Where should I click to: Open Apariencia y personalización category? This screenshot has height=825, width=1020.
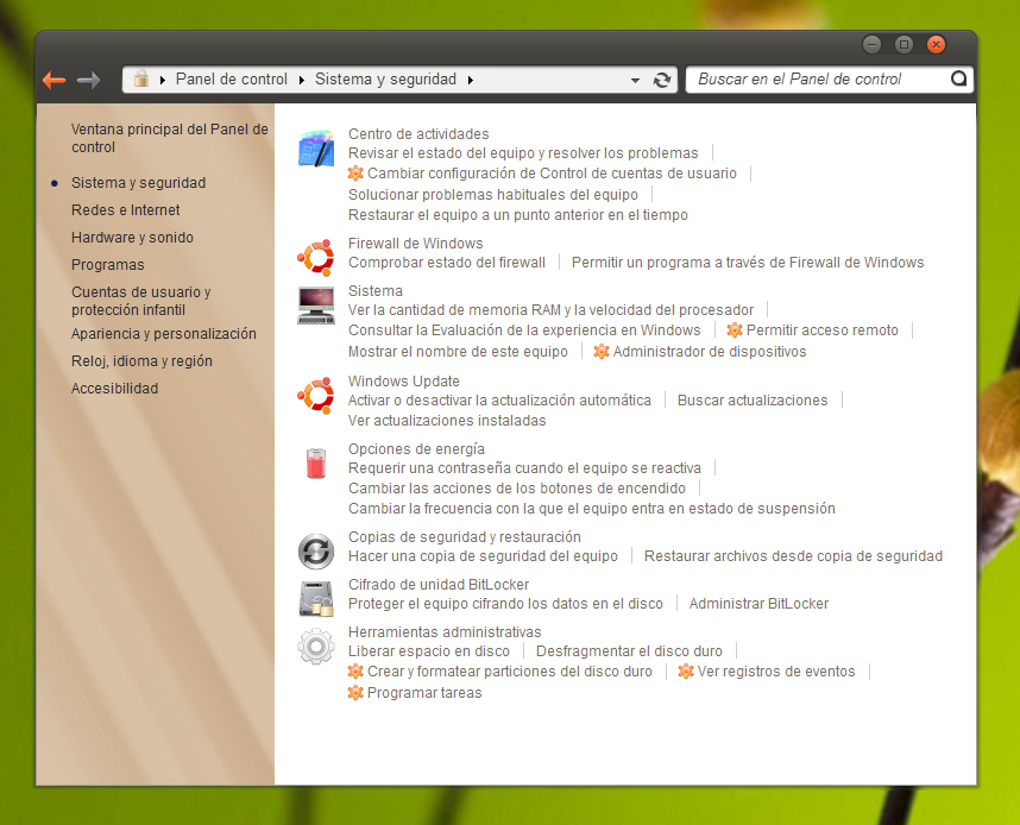pos(163,334)
